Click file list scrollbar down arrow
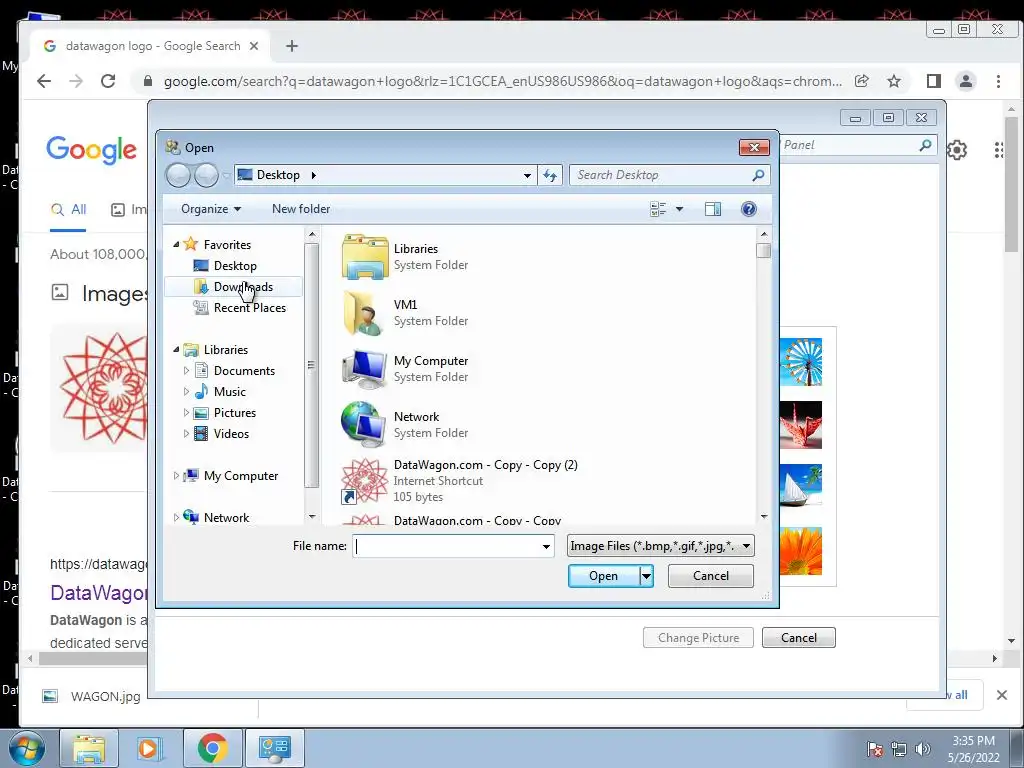This screenshot has width=1024, height=768. click(763, 517)
